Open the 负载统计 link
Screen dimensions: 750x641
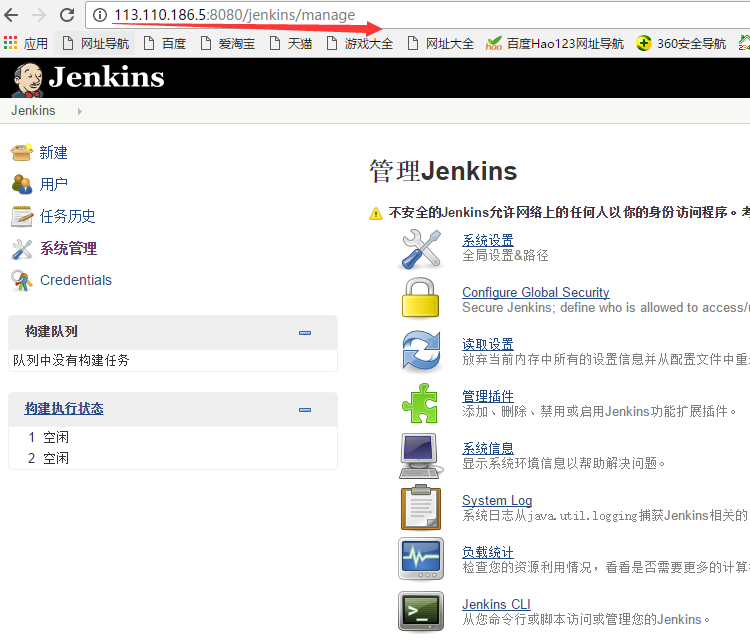click(488, 553)
